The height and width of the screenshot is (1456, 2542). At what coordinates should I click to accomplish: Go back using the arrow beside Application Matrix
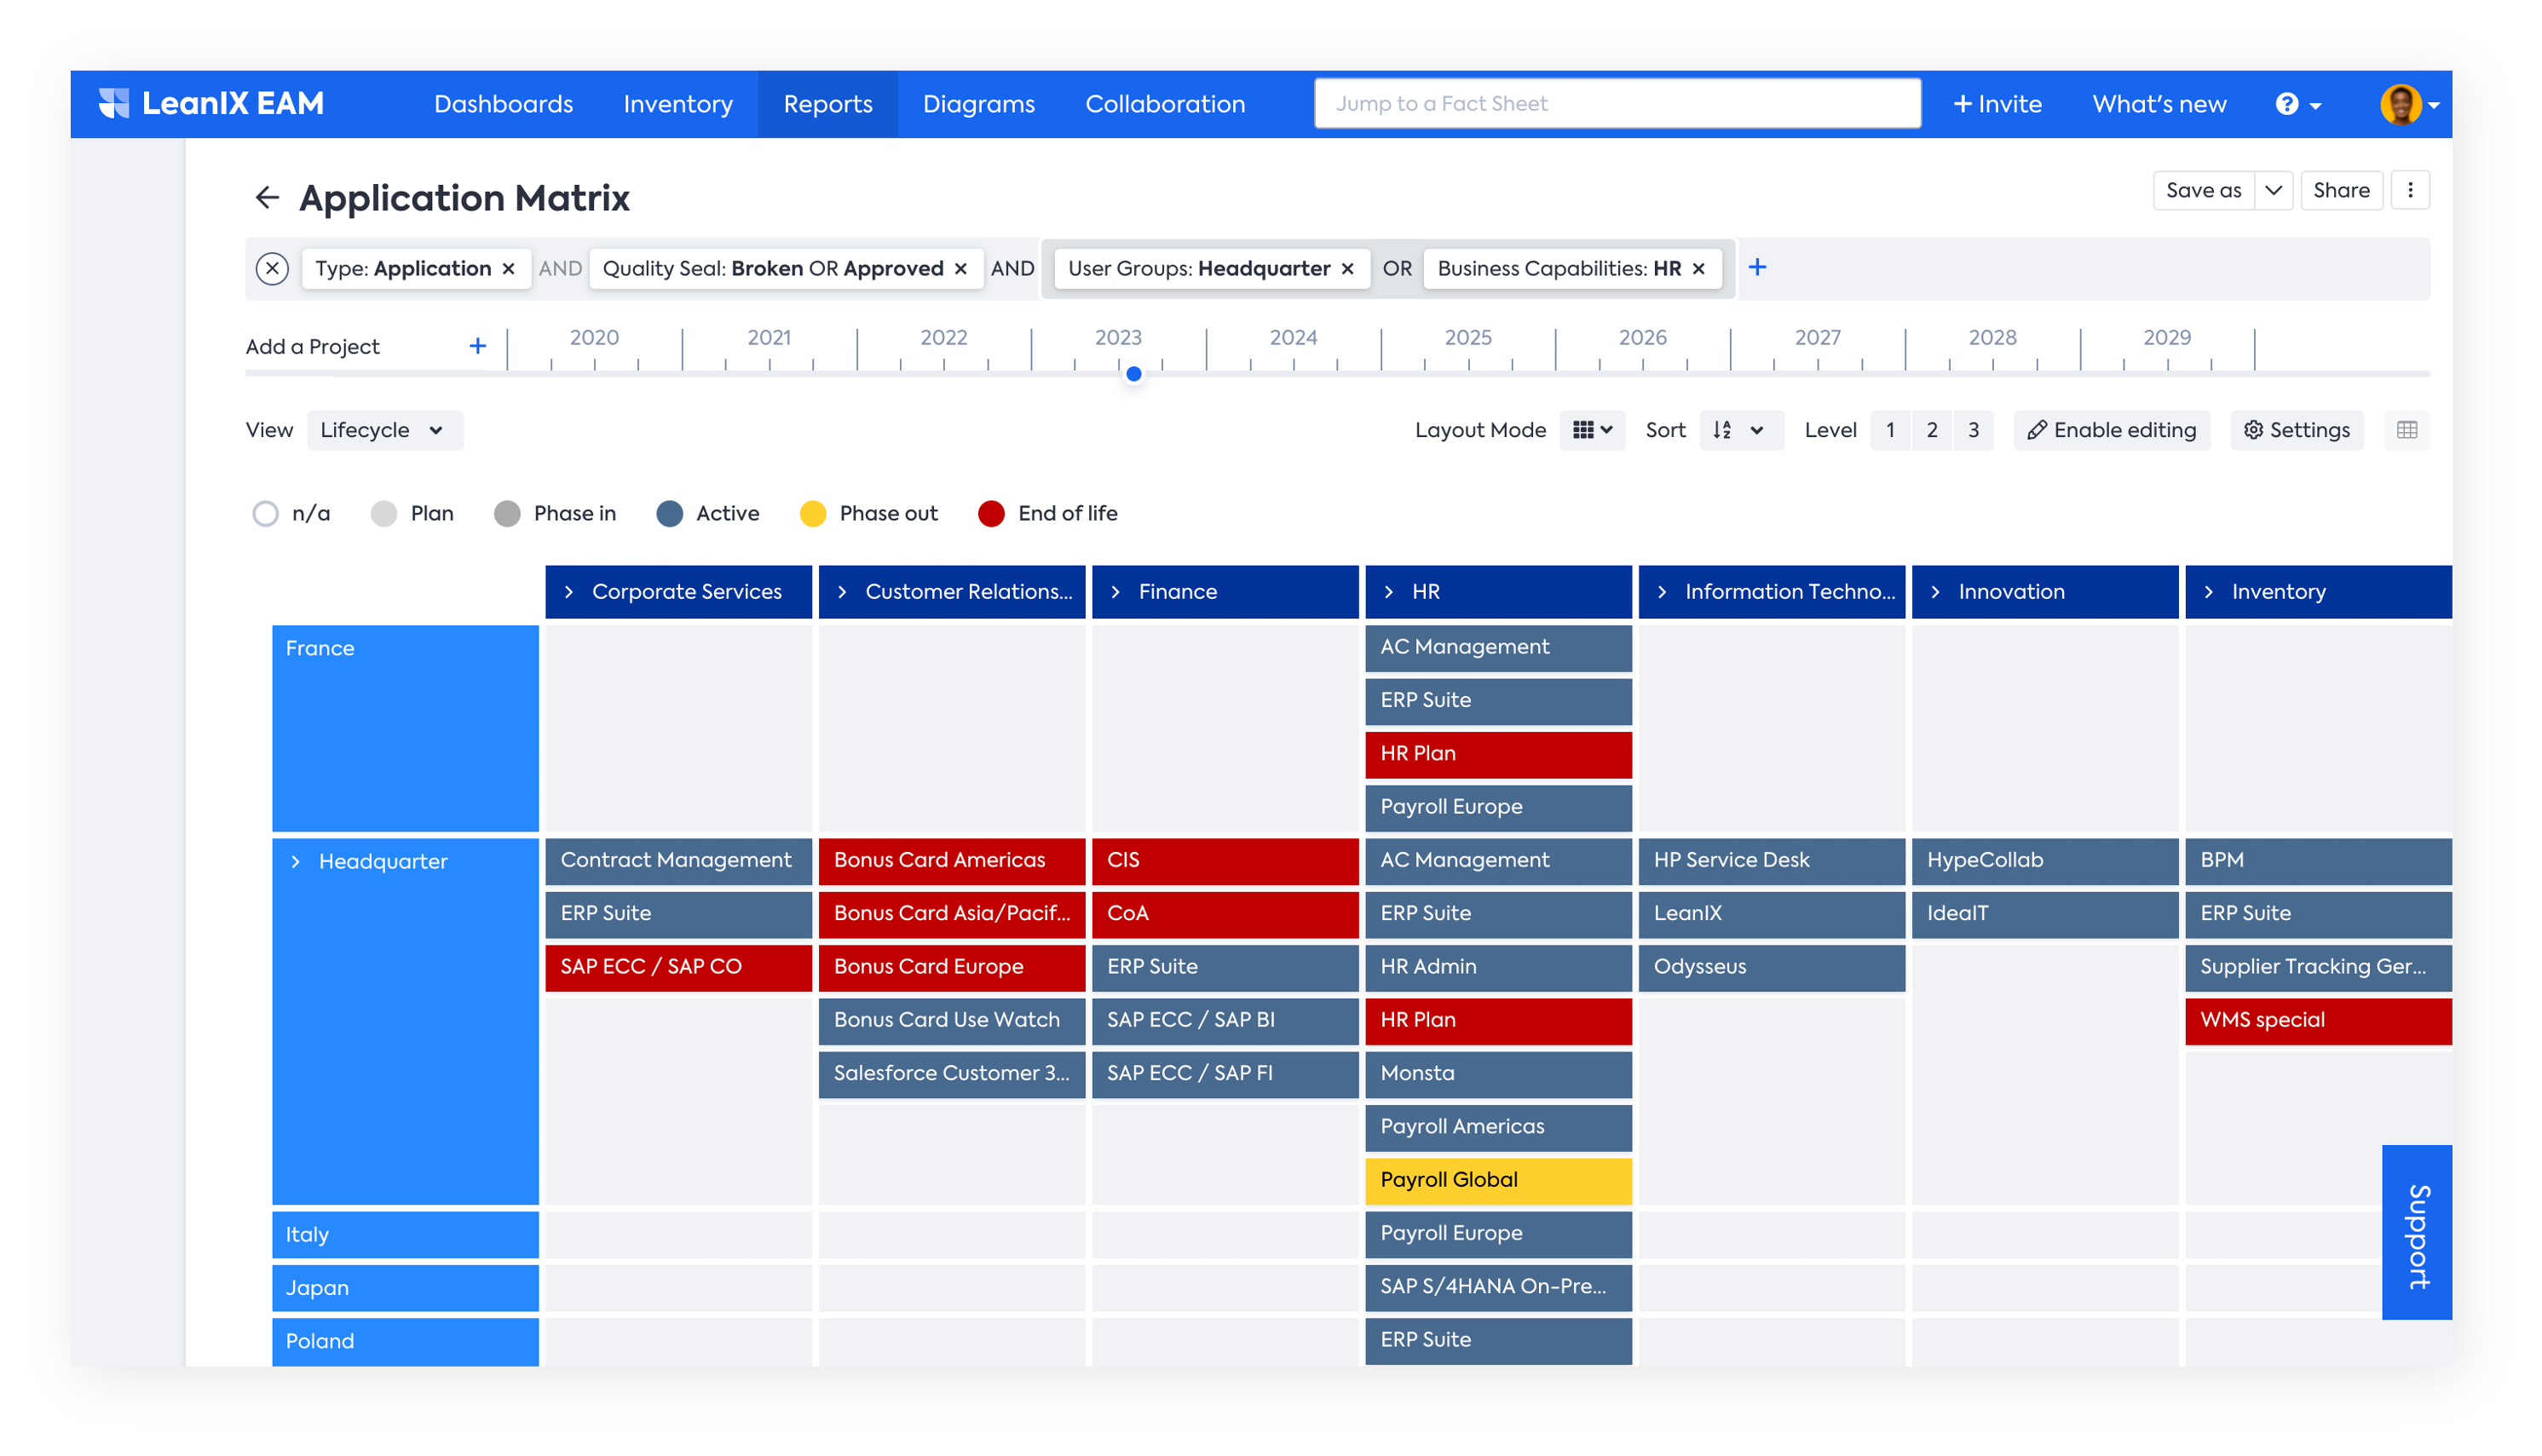click(x=267, y=198)
